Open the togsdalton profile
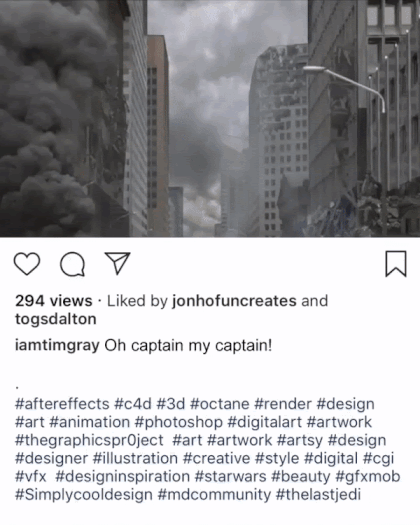 coord(56,319)
